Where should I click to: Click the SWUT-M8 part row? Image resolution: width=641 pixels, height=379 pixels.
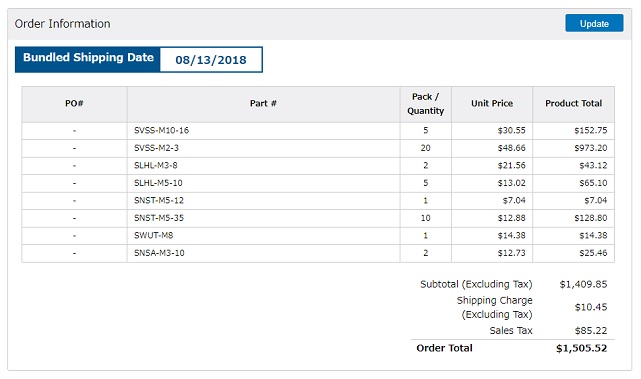(318, 236)
